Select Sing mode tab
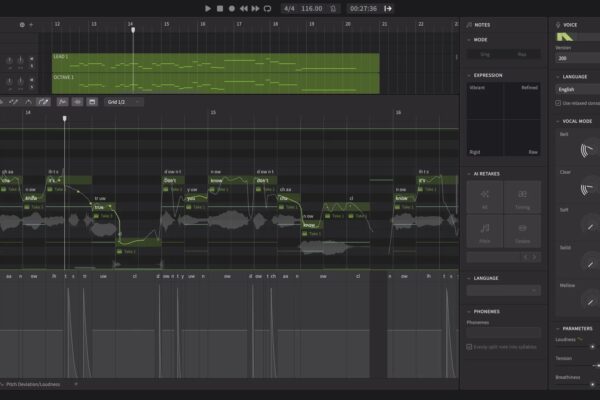Screen dimensions: 600x400 pyautogui.click(x=485, y=54)
